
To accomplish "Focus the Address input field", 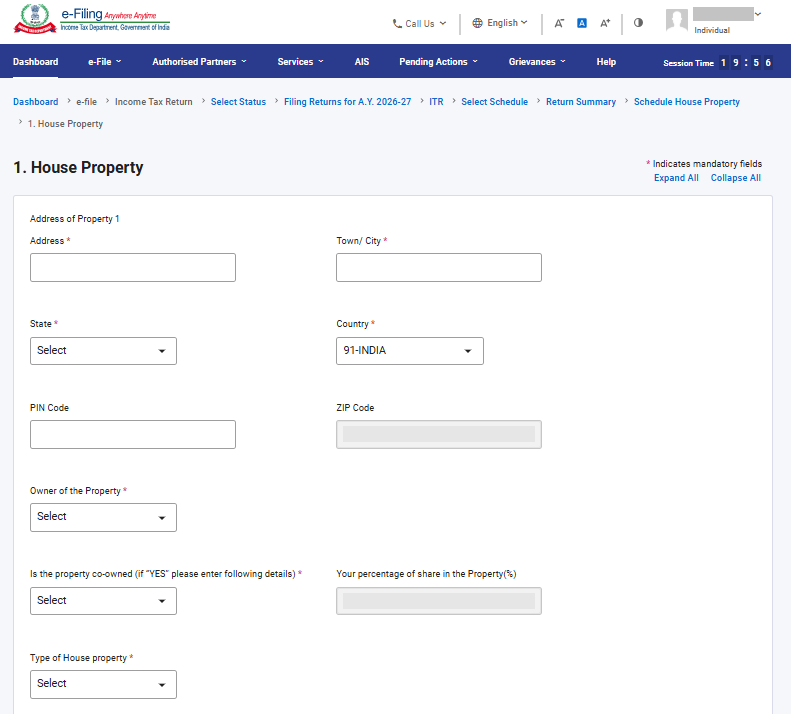I will click(x=133, y=267).
